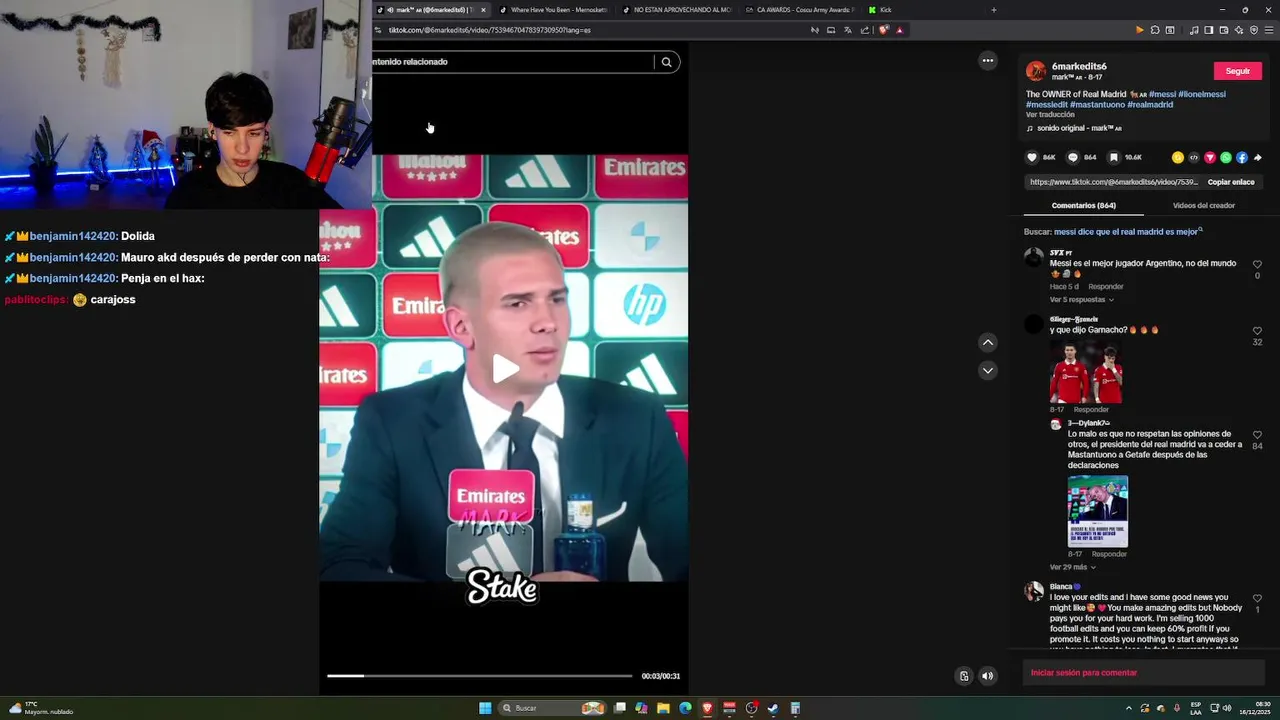The image size is (1280, 720).
Task: Follow the creator with Seguir button
Action: pos(1238,71)
